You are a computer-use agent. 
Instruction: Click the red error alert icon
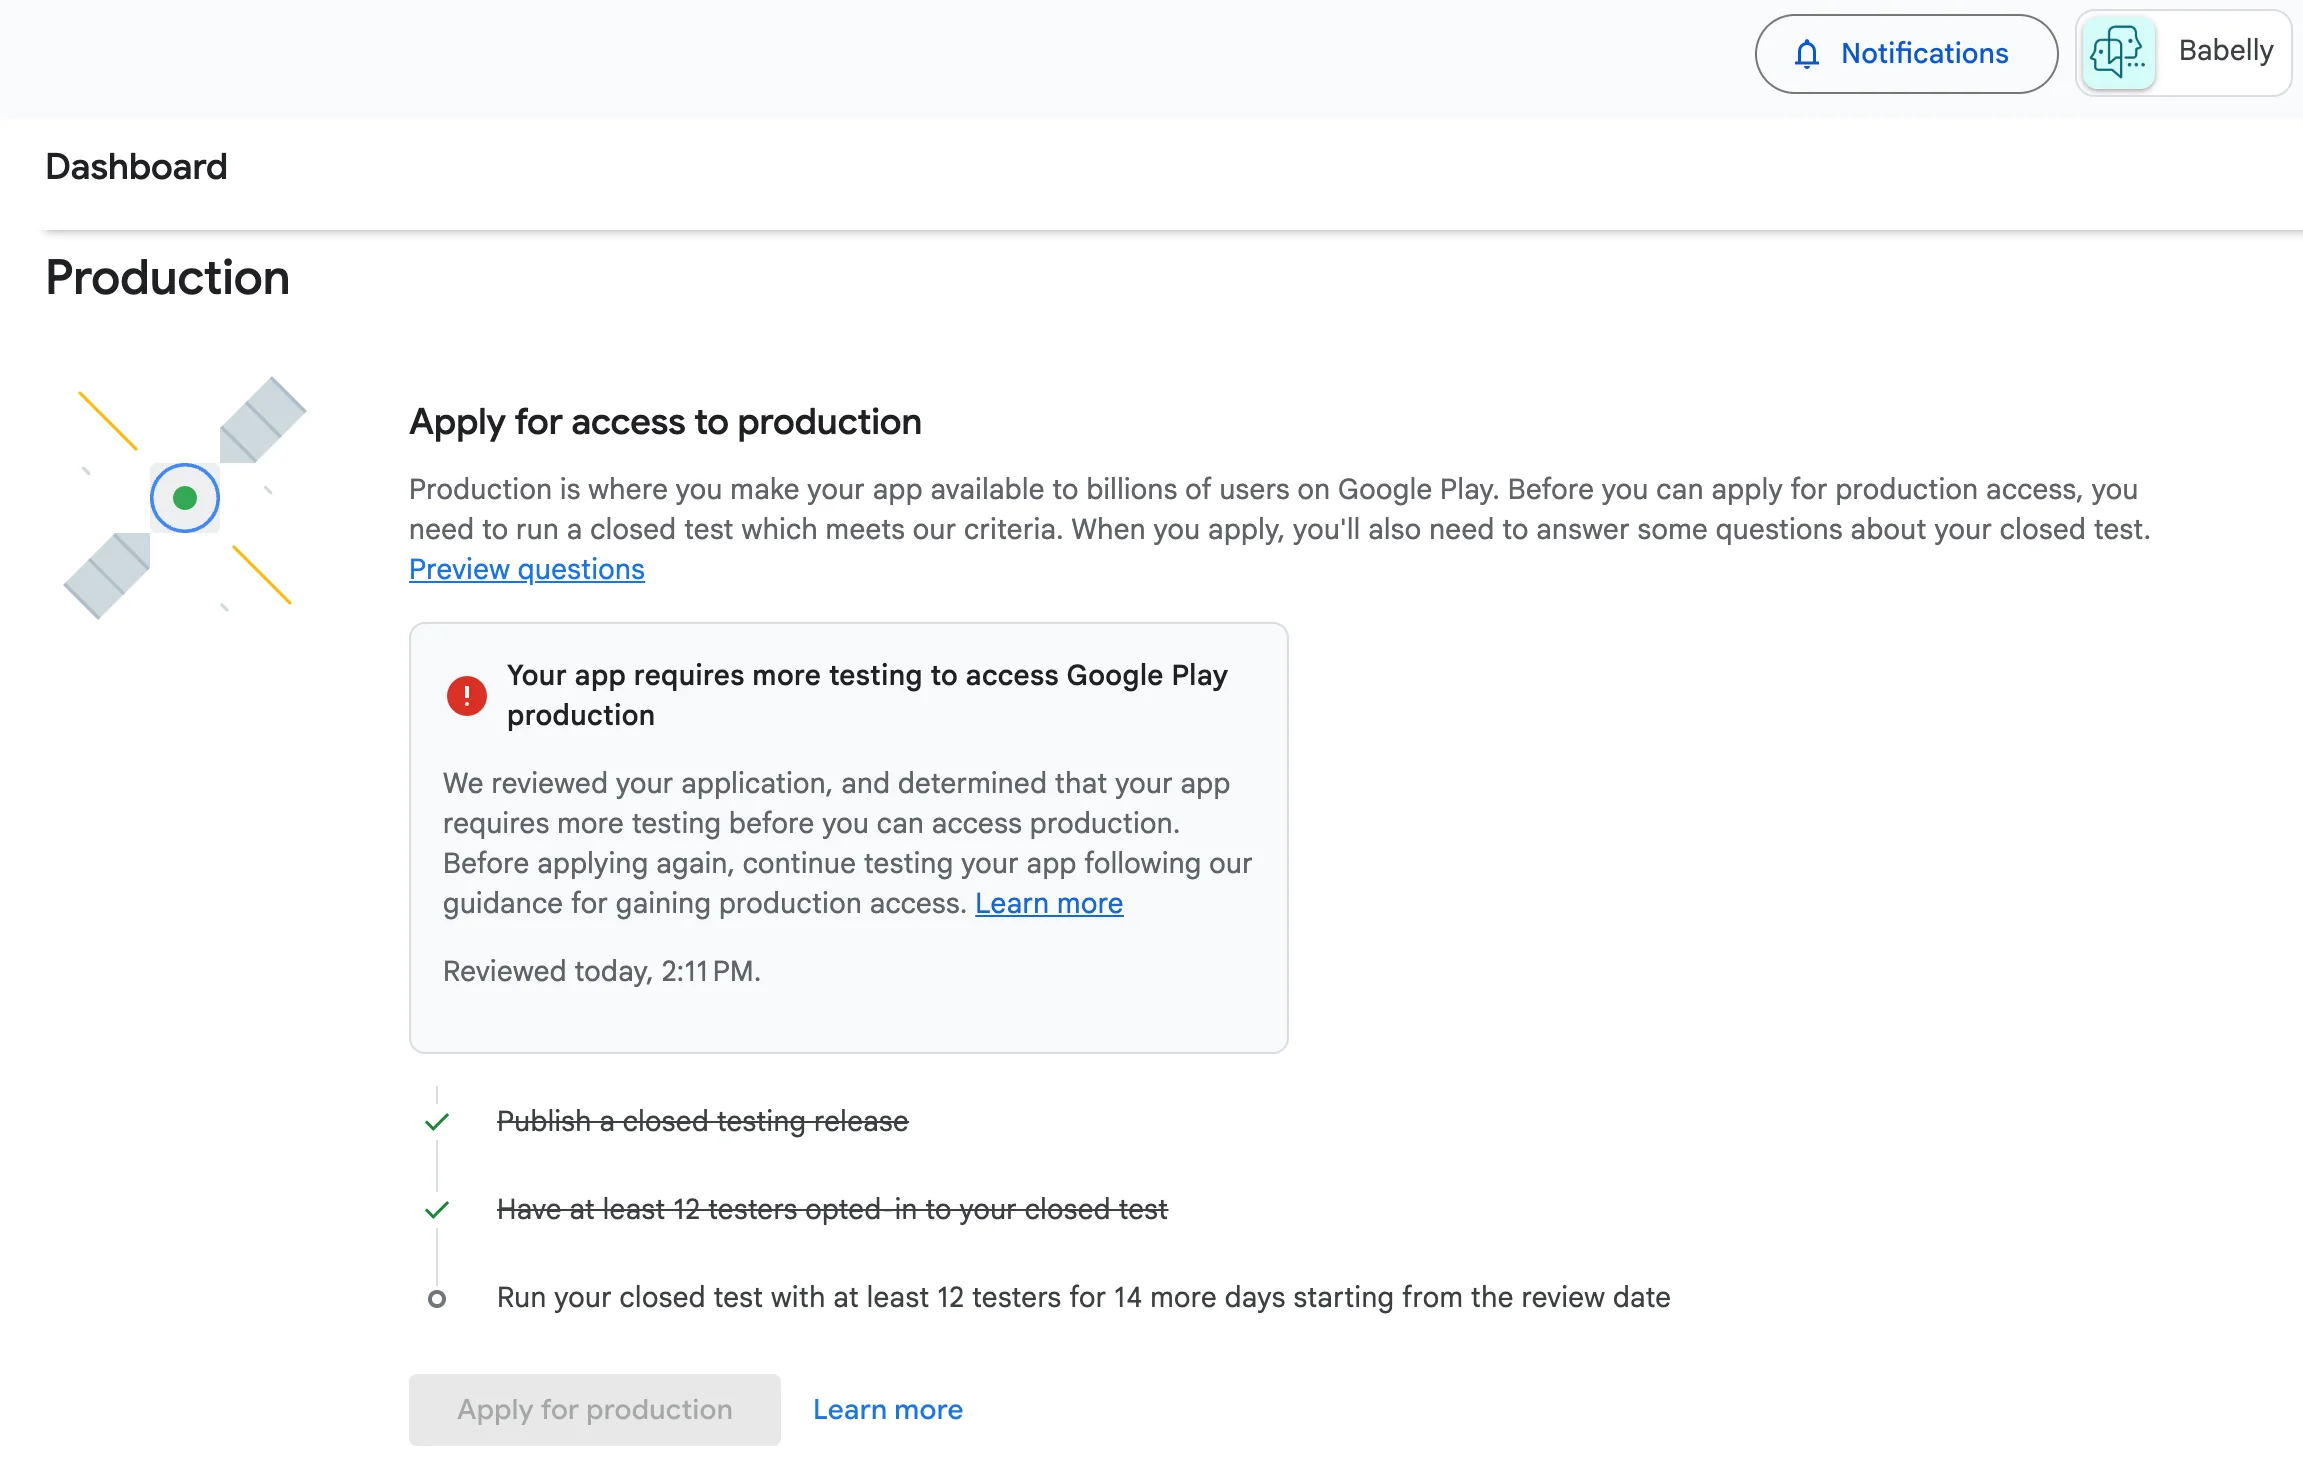[465, 696]
